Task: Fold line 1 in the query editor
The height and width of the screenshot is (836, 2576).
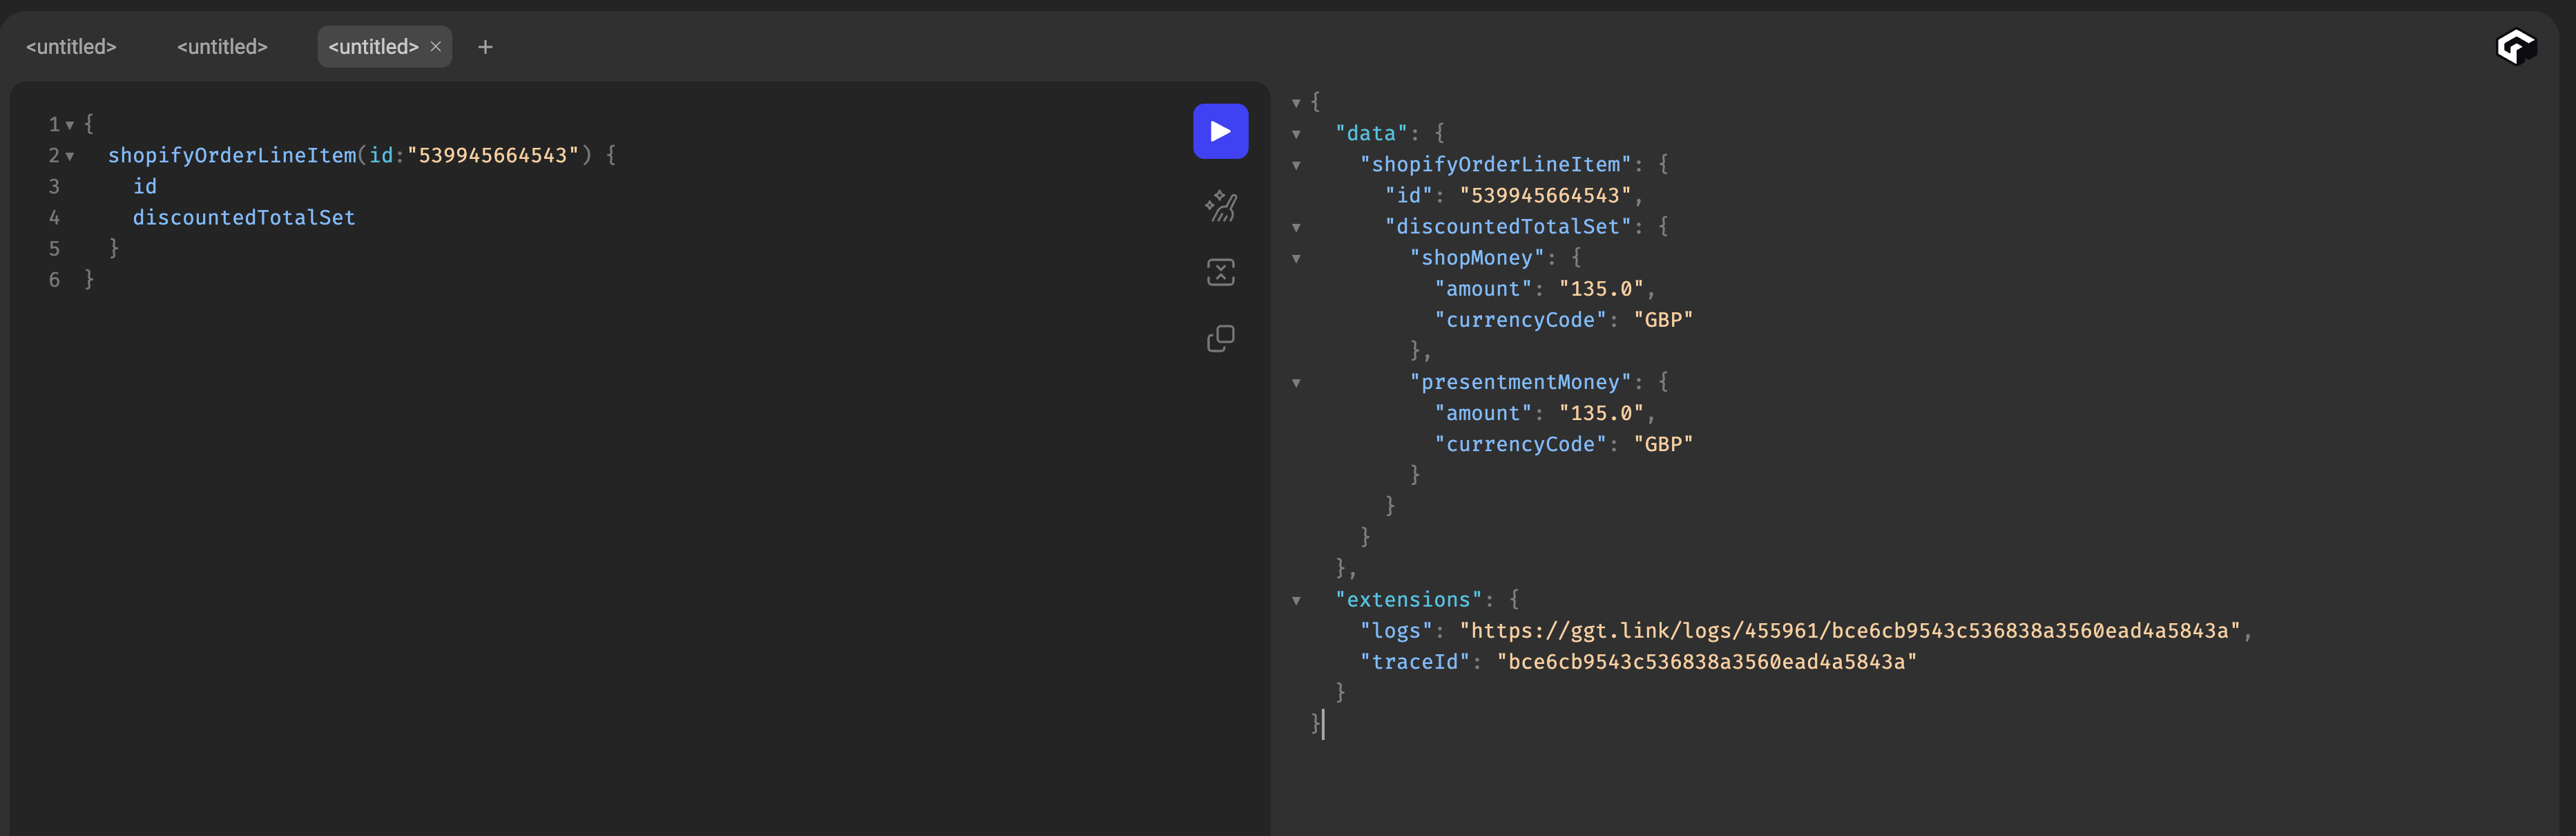Action: pos(70,125)
